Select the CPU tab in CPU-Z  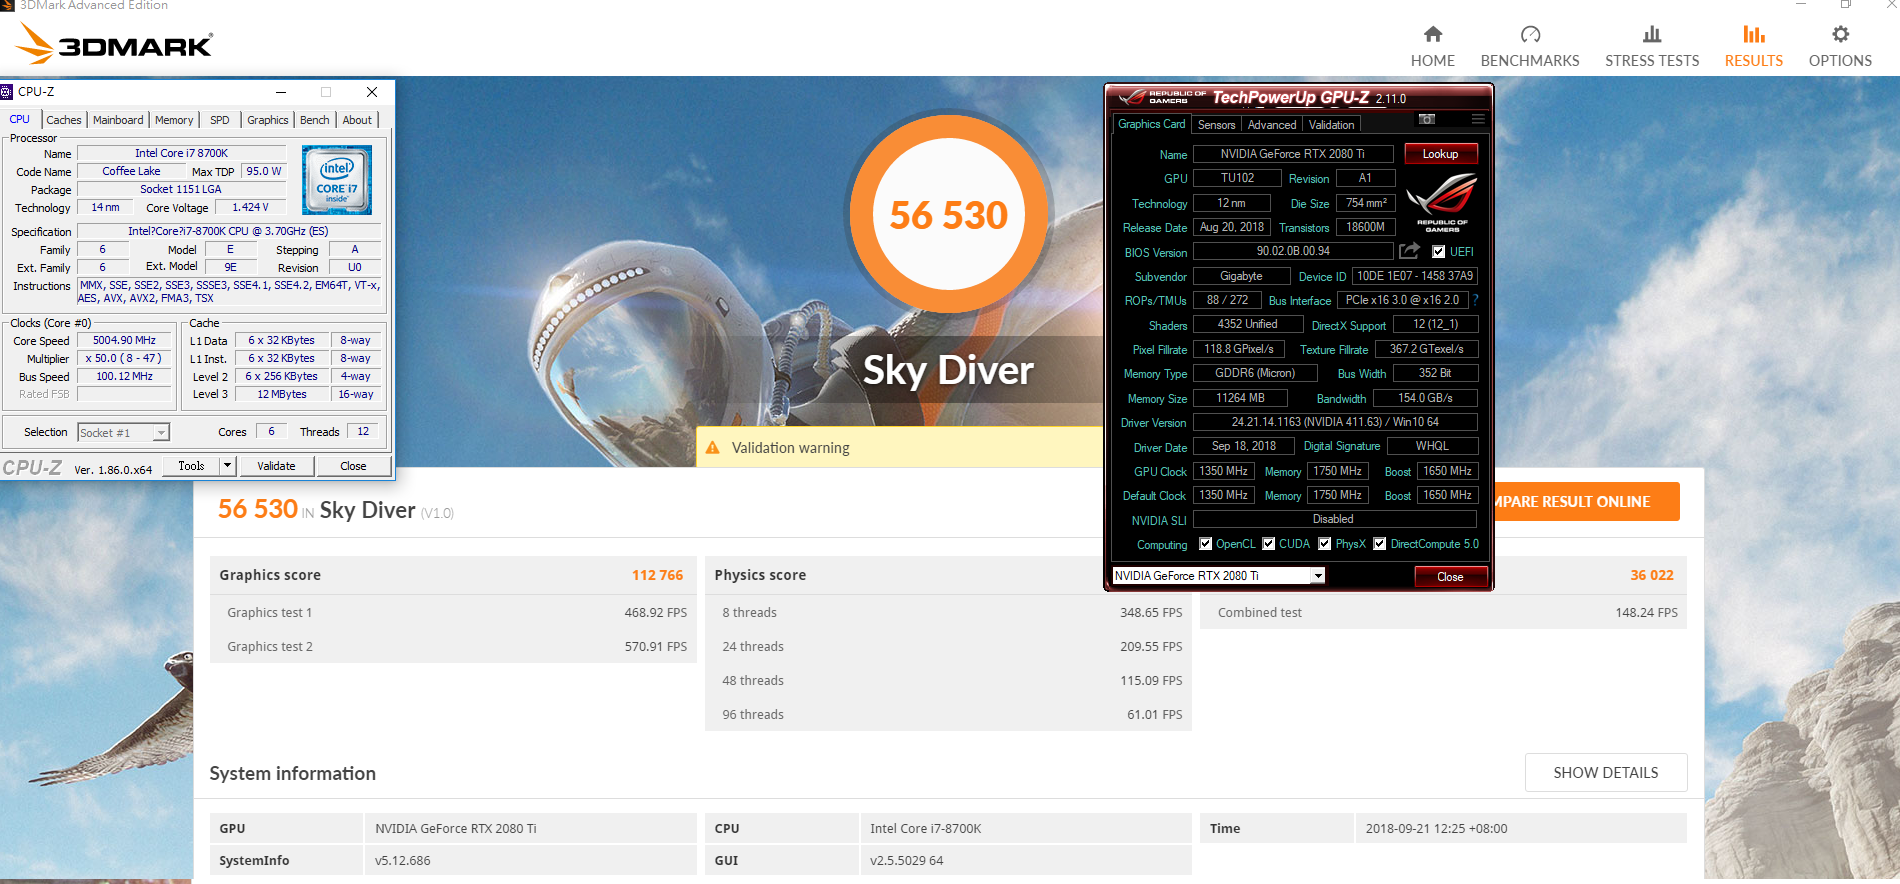[x=20, y=119]
